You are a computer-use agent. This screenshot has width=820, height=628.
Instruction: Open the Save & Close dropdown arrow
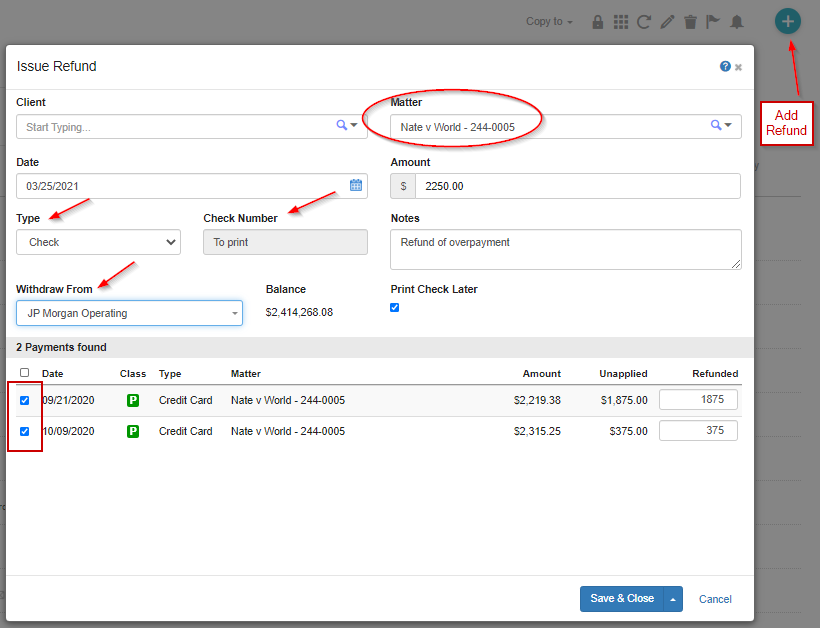673,599
